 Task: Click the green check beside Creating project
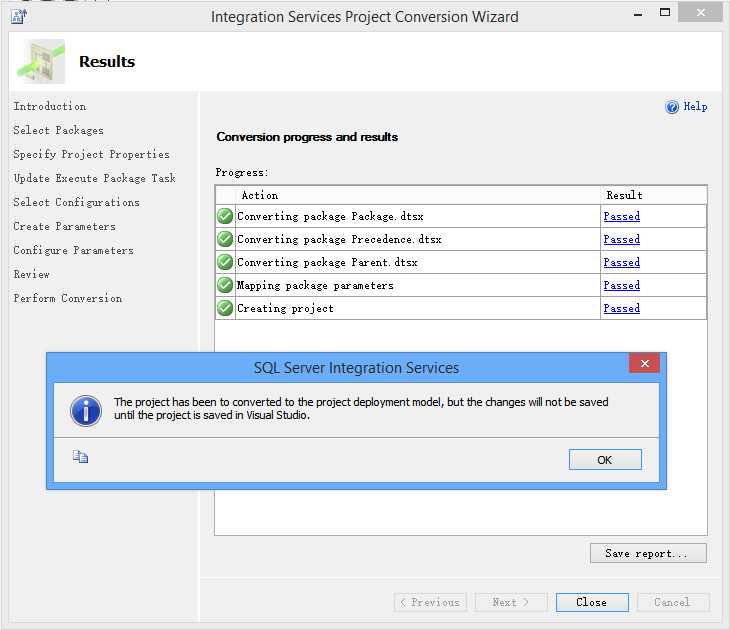tap(225, 308)
